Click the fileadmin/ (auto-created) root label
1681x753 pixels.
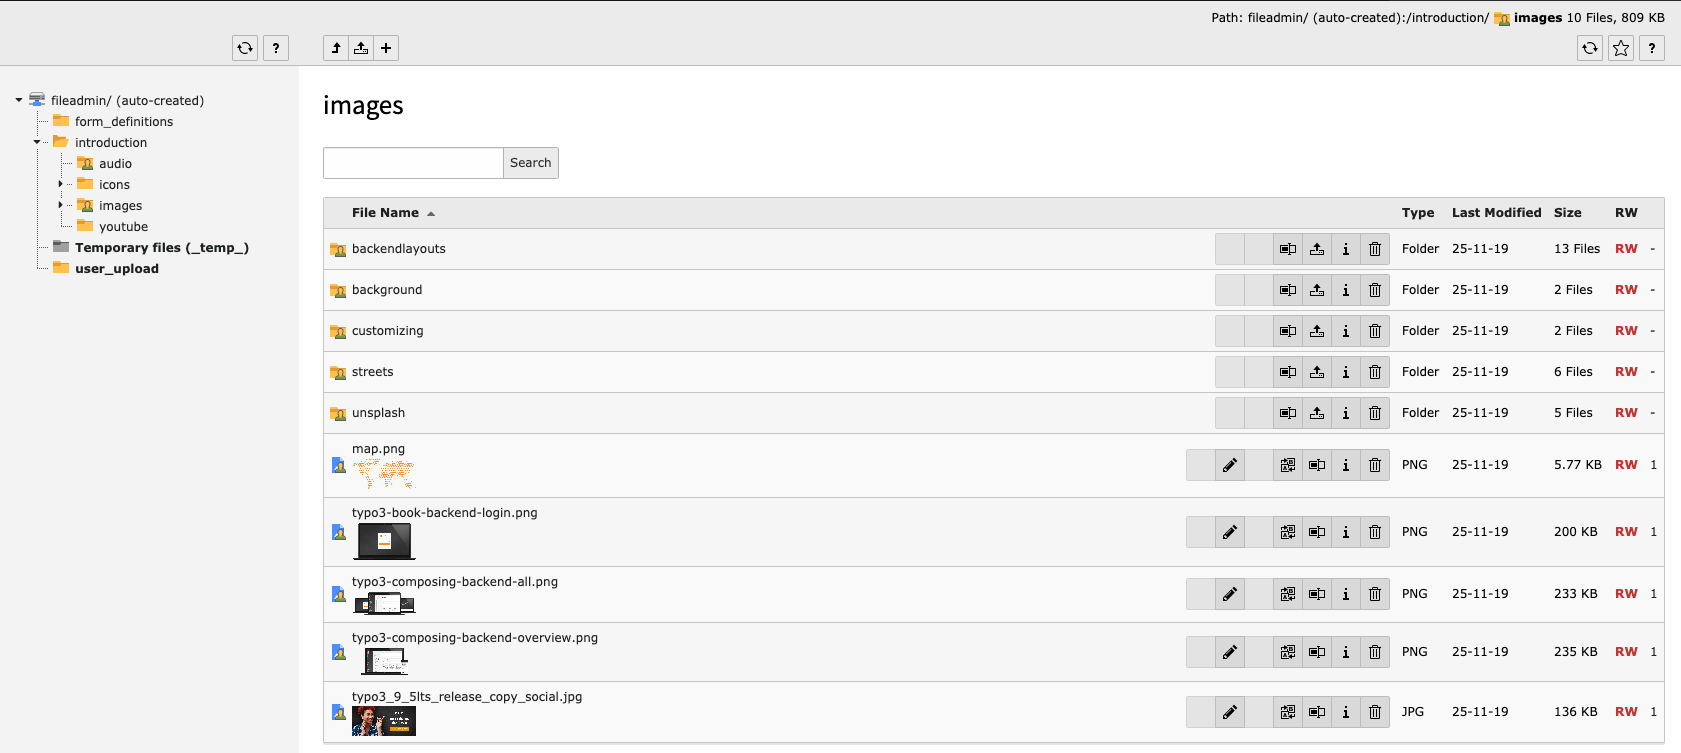tap(128, 100)
